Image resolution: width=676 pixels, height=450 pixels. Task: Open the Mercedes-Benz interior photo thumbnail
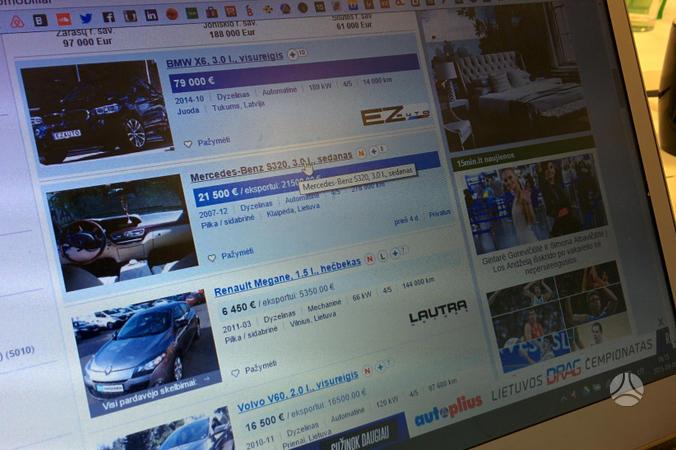(122, 231)
